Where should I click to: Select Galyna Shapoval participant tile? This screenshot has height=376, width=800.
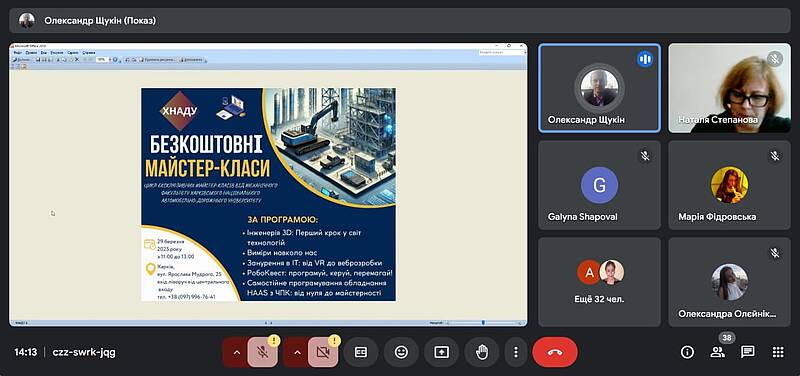599,185
